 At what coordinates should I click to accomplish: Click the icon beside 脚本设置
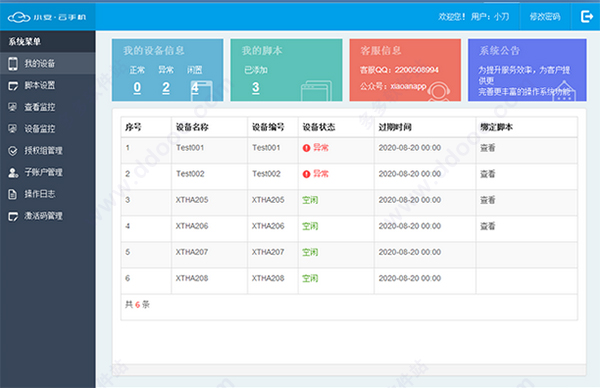[x=13, y=85]
